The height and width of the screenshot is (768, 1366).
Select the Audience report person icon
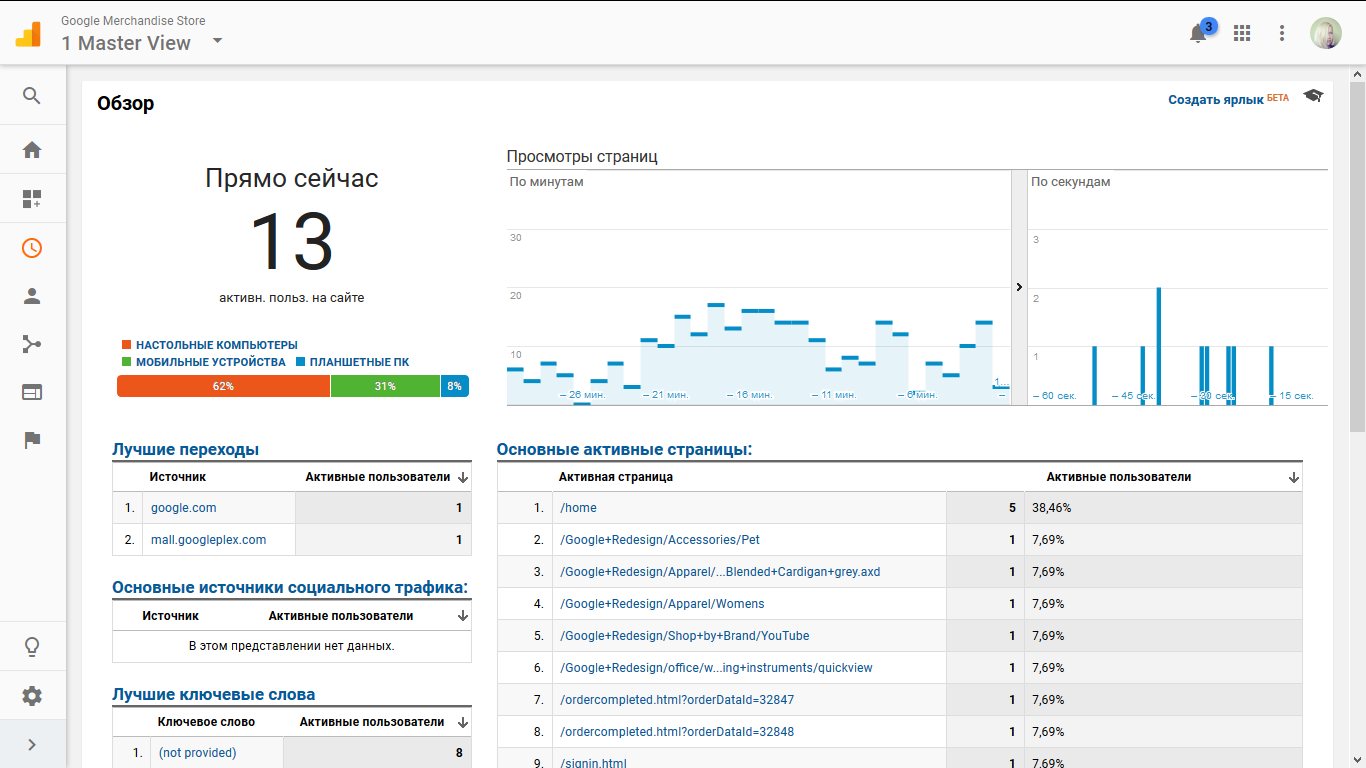[x=31, y=296]
